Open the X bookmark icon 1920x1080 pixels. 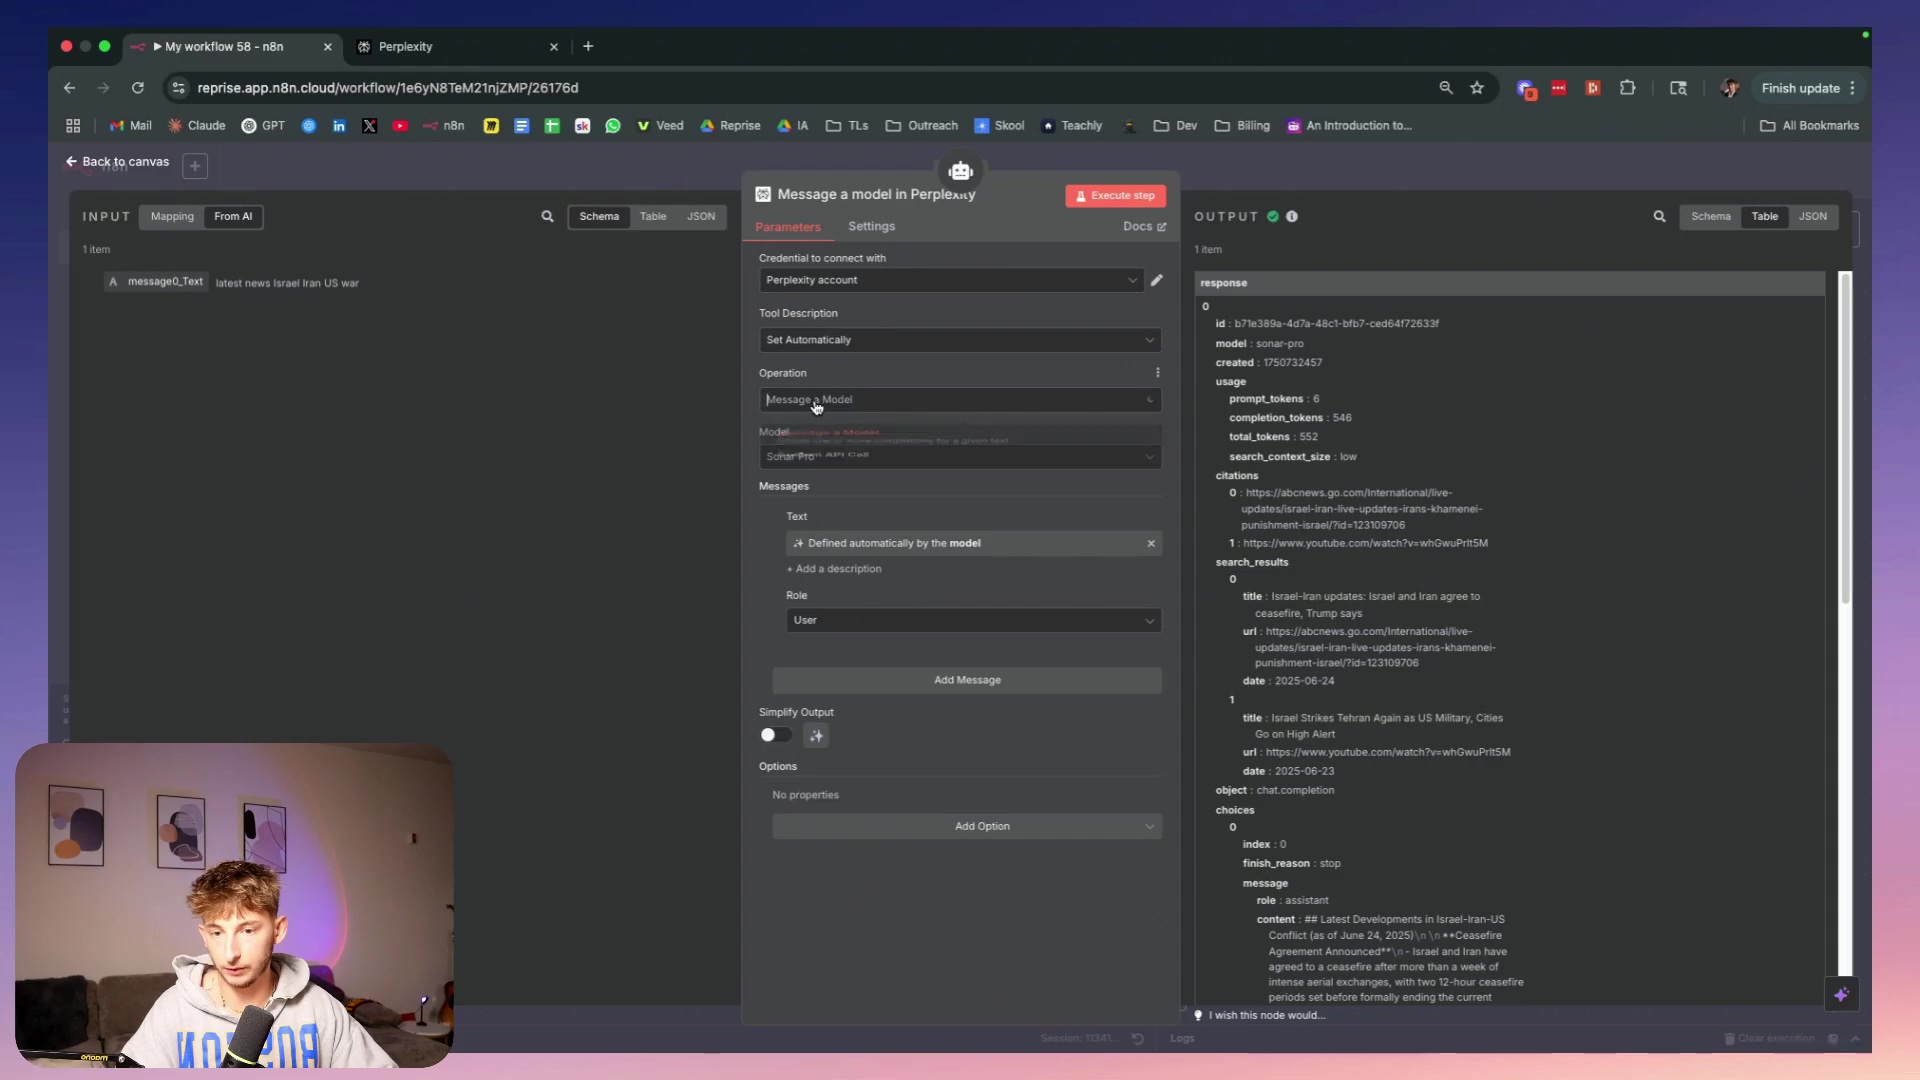point(369,126)
